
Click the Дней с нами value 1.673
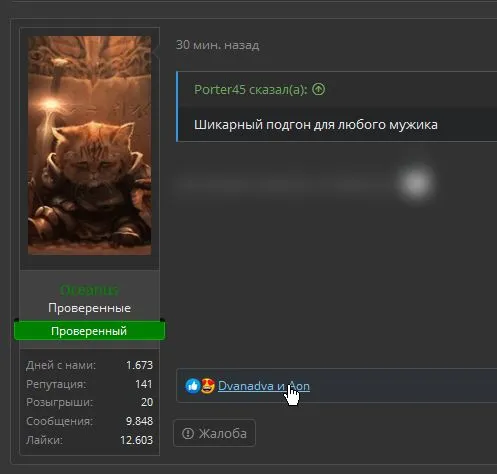(139, 365)
